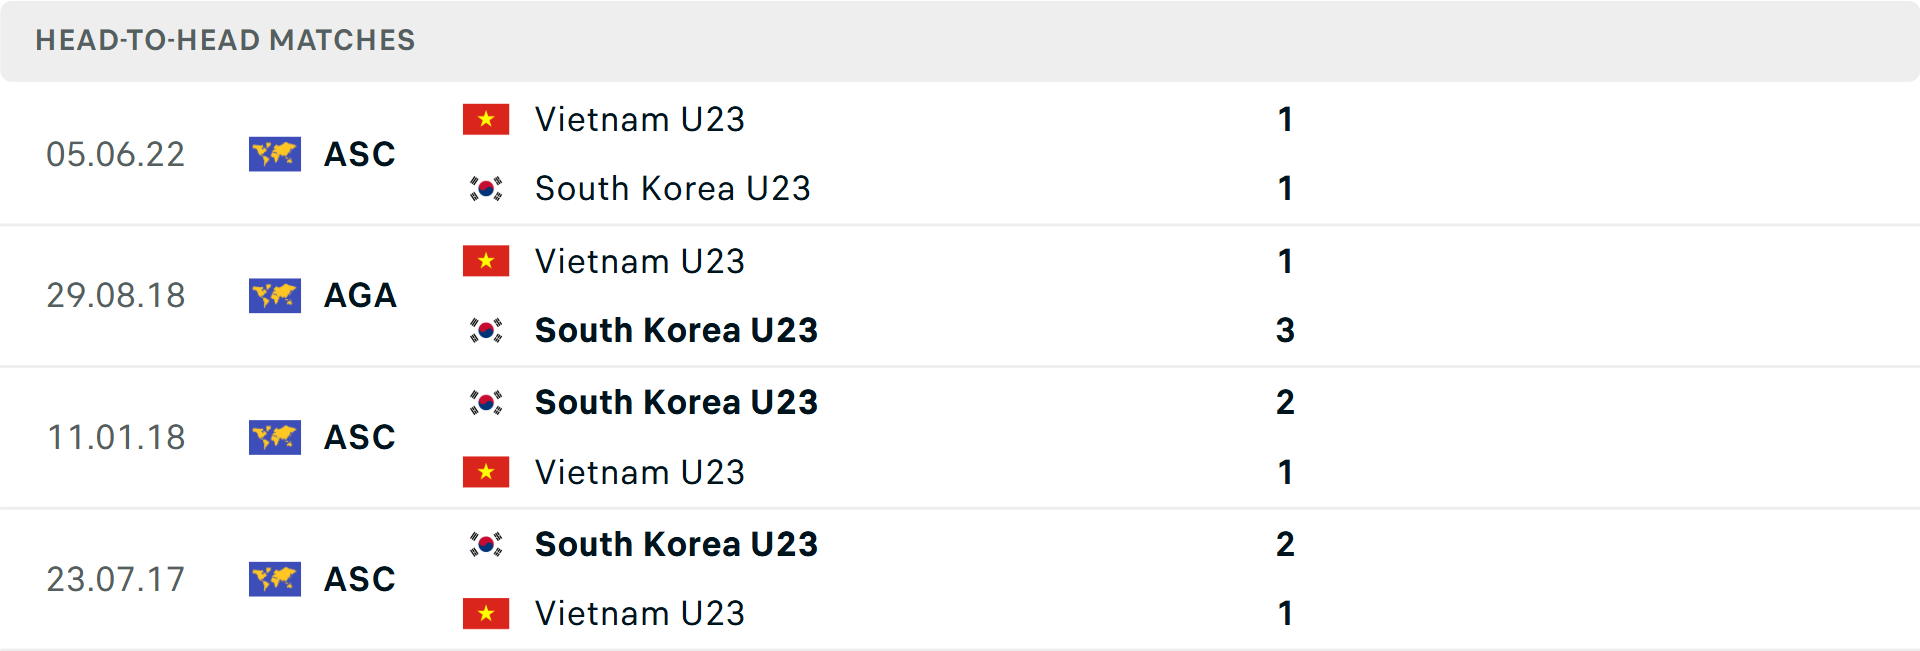Screen dimensions: 1920x651
Task: Click the competition icon for the 05.06.22 match
Action: tap(274, 154)
